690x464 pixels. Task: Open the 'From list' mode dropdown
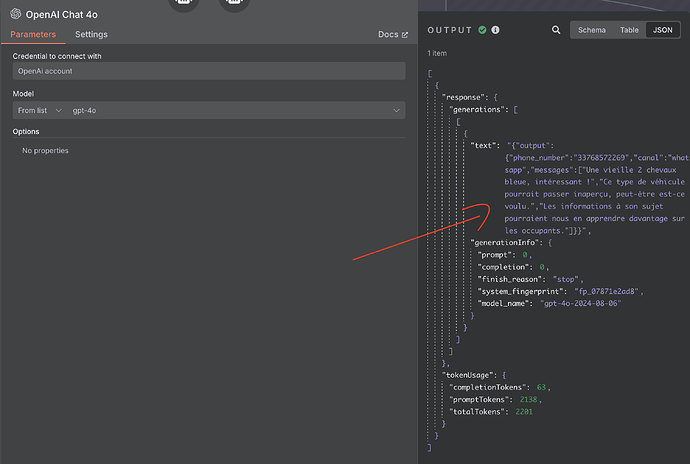click(x=40, y=110)
